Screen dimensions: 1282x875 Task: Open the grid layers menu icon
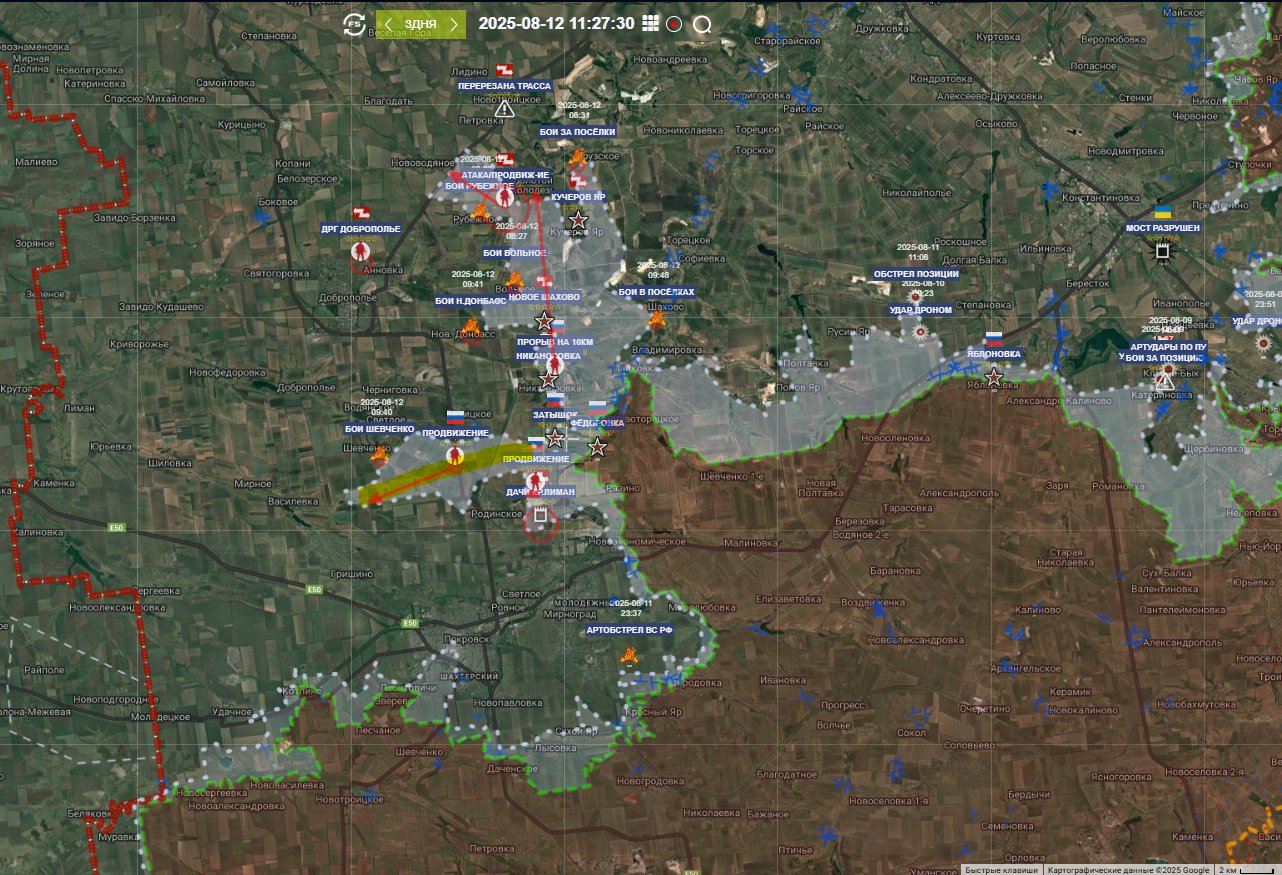pos(651,23)
